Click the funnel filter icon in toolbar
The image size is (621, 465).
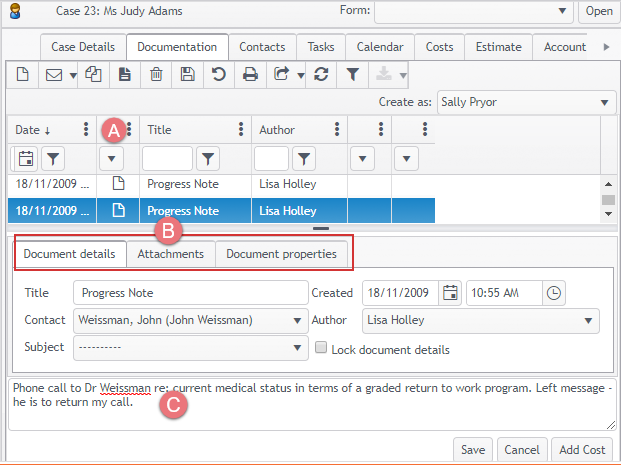point(352,74)
